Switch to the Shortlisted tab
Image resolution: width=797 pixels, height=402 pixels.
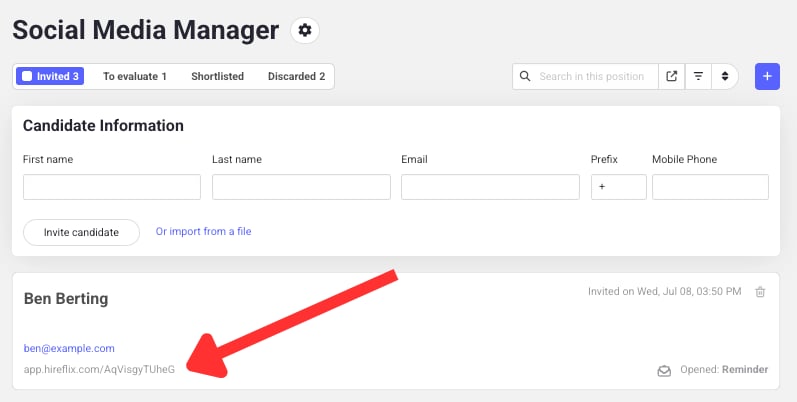tap(218, 76)
